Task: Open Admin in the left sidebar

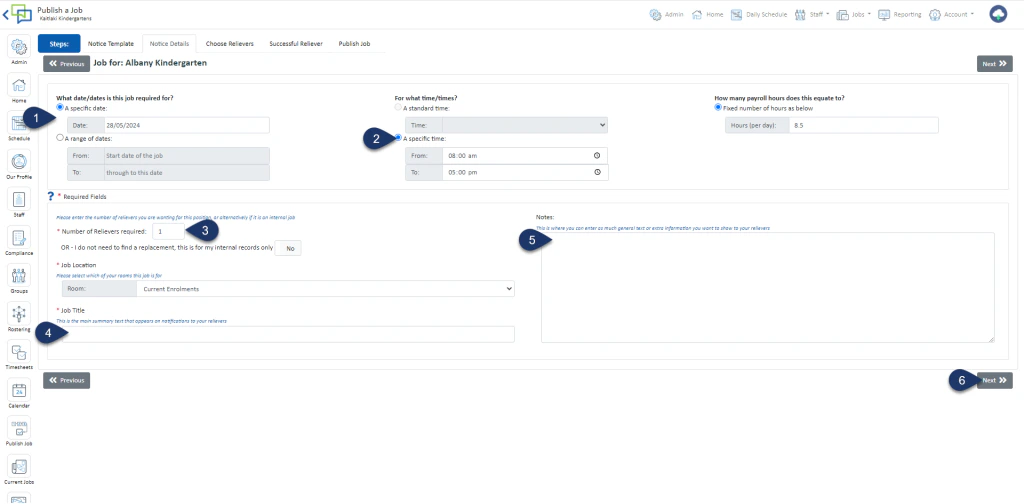Action: [x=20, y=48]
